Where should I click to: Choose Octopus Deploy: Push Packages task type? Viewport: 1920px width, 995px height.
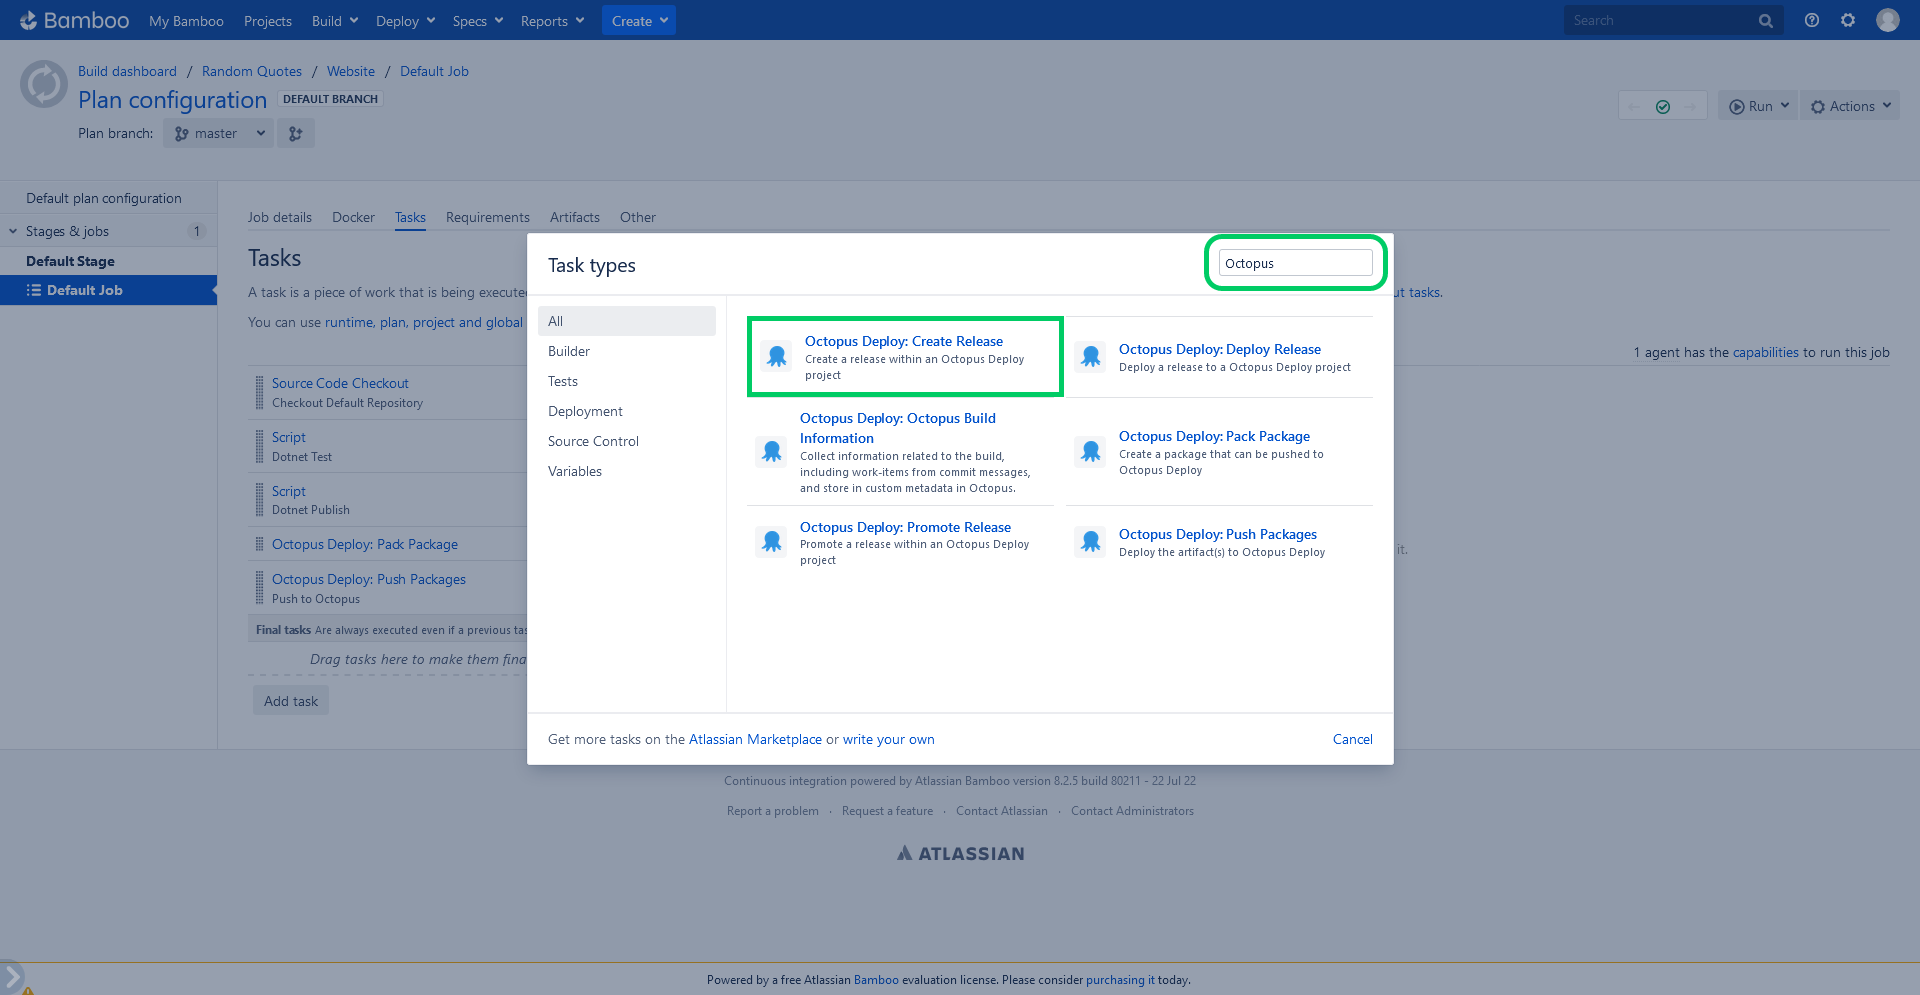(1218, 534)
